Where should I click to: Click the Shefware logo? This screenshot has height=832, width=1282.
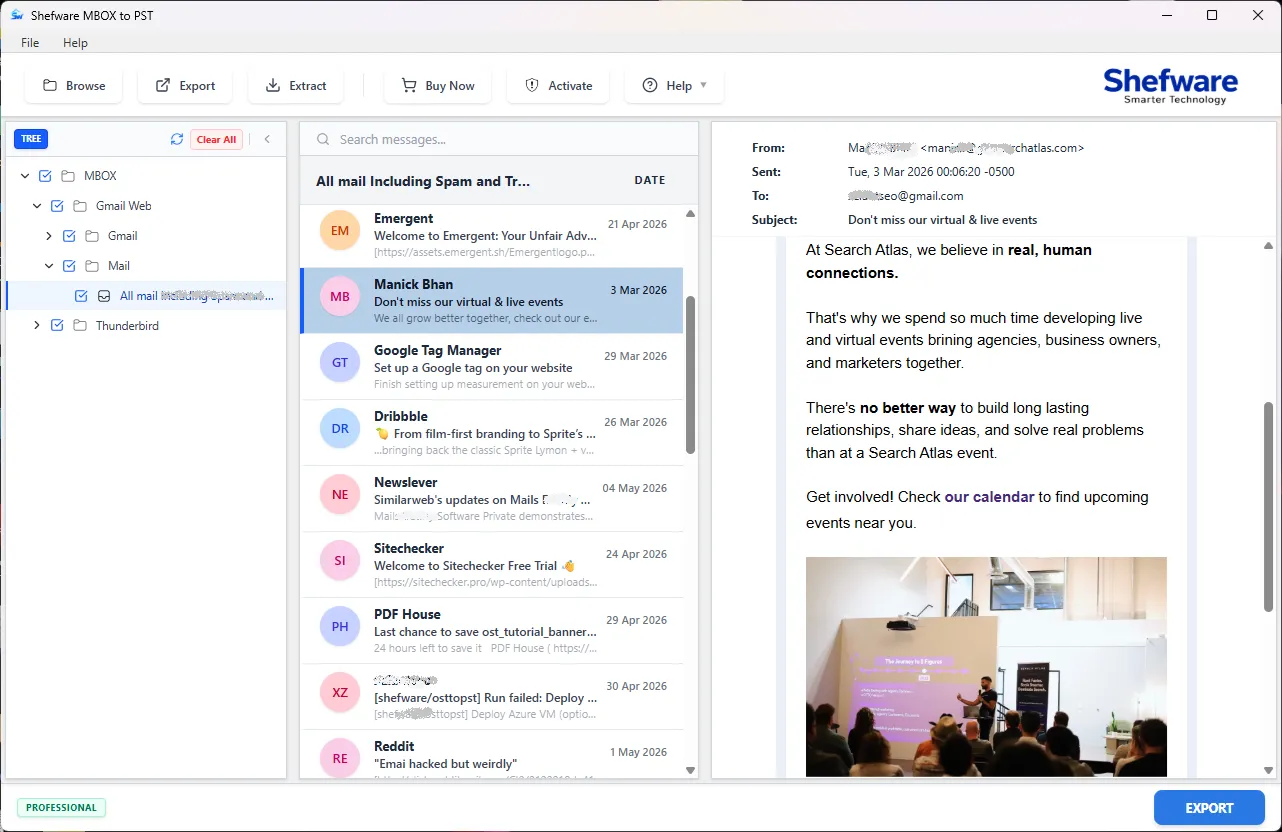tap(1171, 86)
